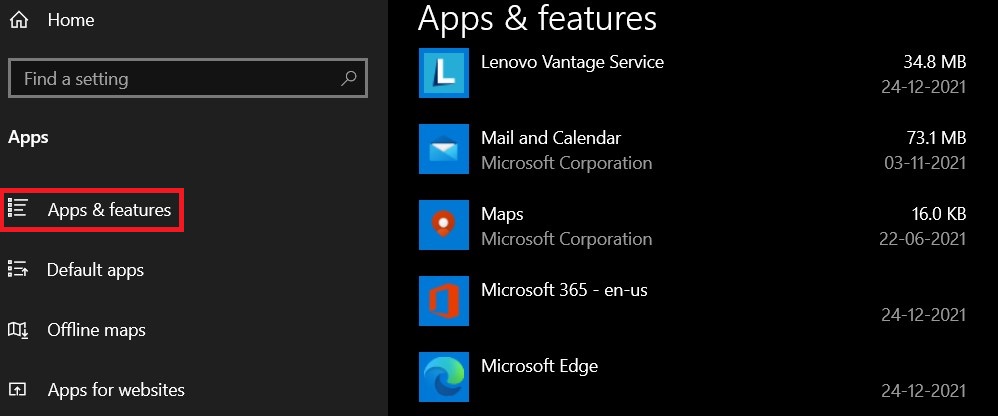Select the Mail and Calendar app name

pyautogui.click(x=551, y=138)
